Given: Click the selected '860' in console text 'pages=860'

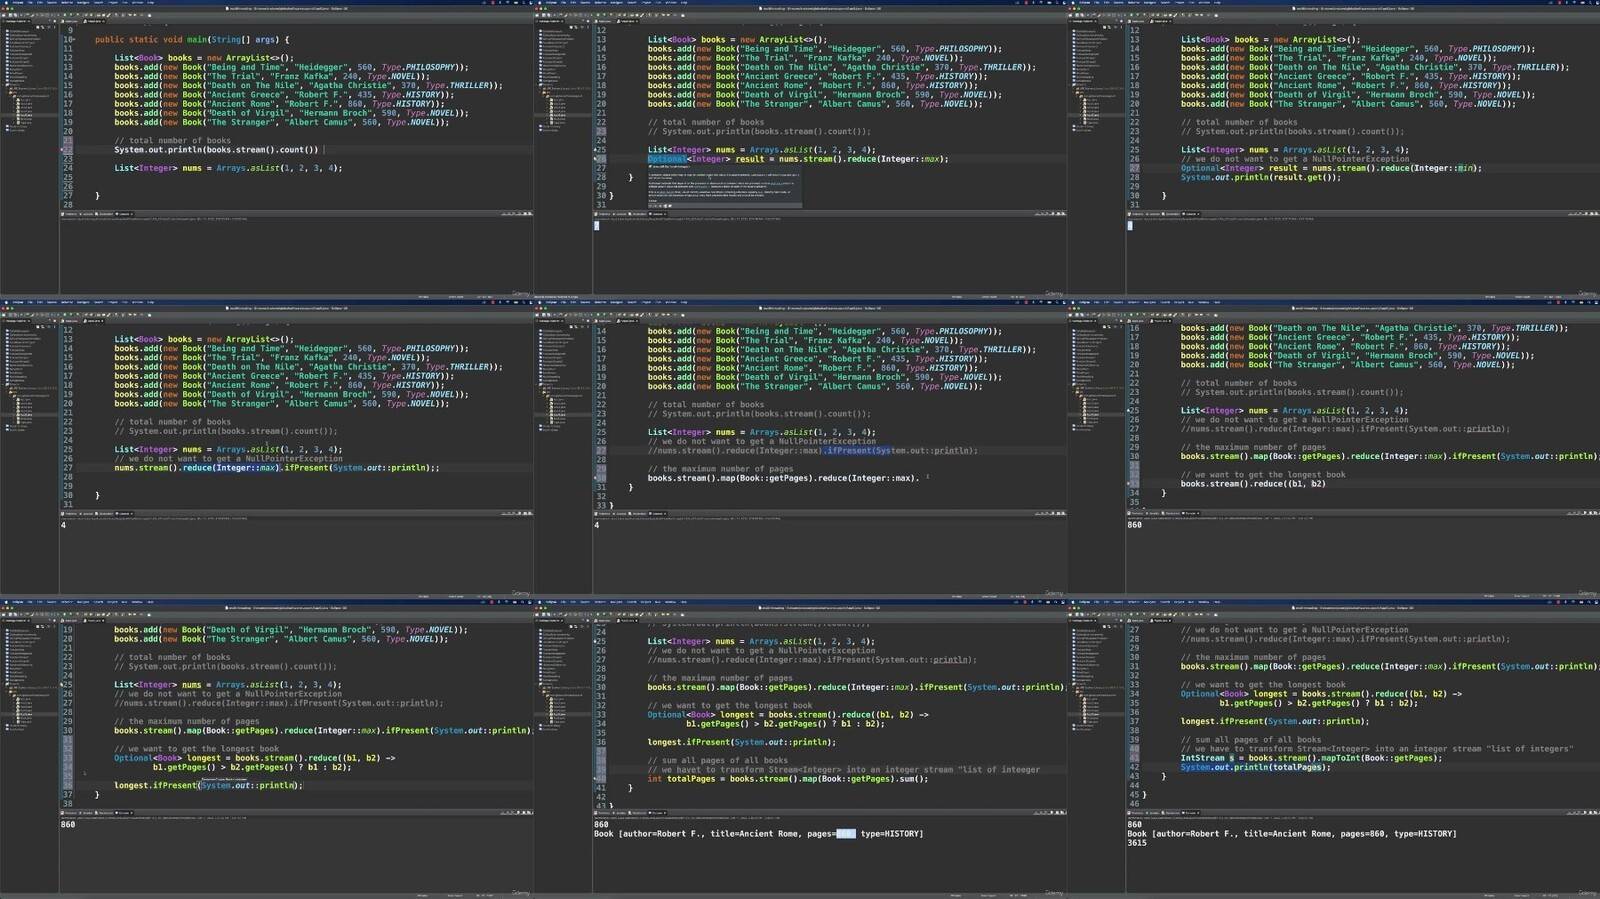Looking at the screenshot, I should point(846,834).
